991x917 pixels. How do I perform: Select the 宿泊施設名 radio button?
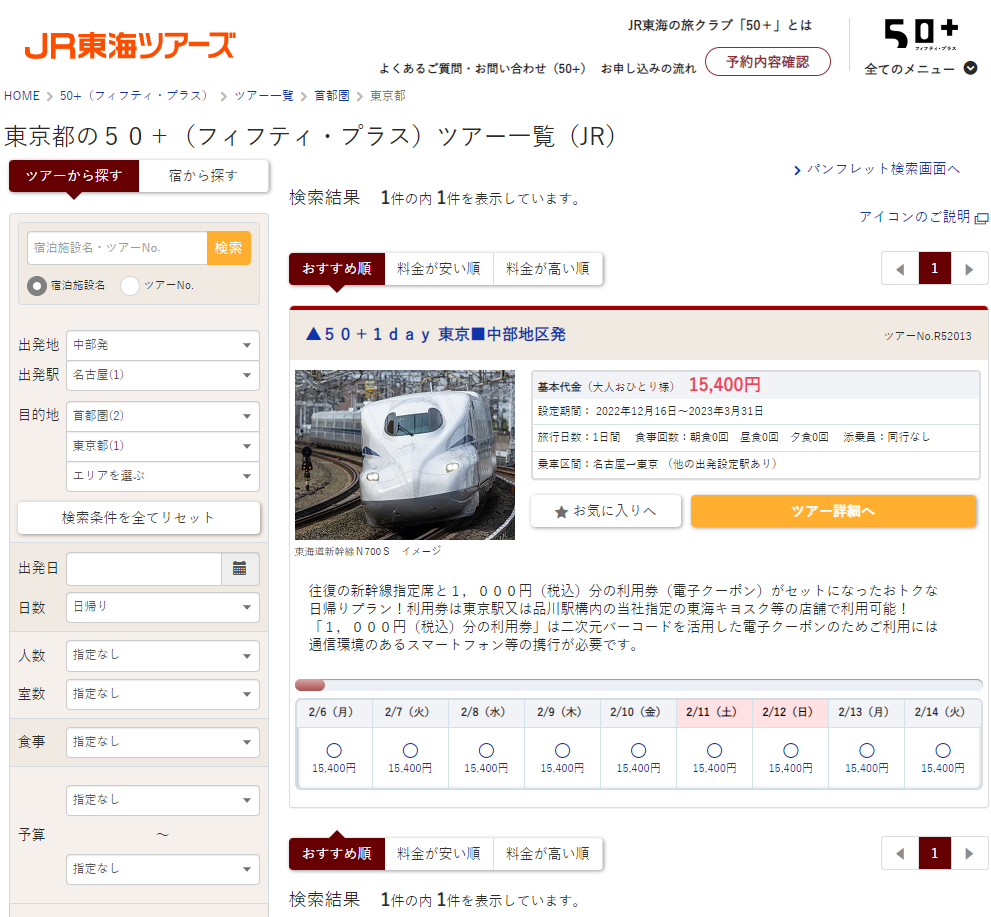(x=37, y=286)
